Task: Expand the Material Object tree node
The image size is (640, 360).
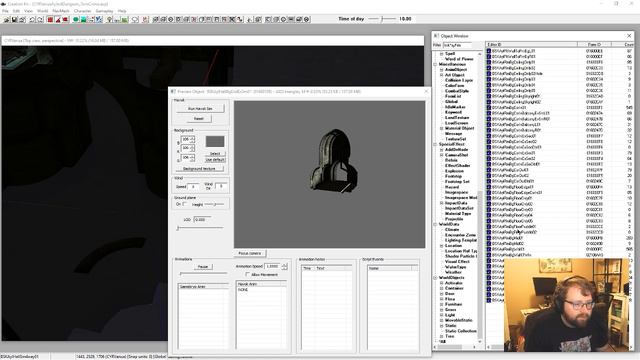Action: (x=442, y=129)
